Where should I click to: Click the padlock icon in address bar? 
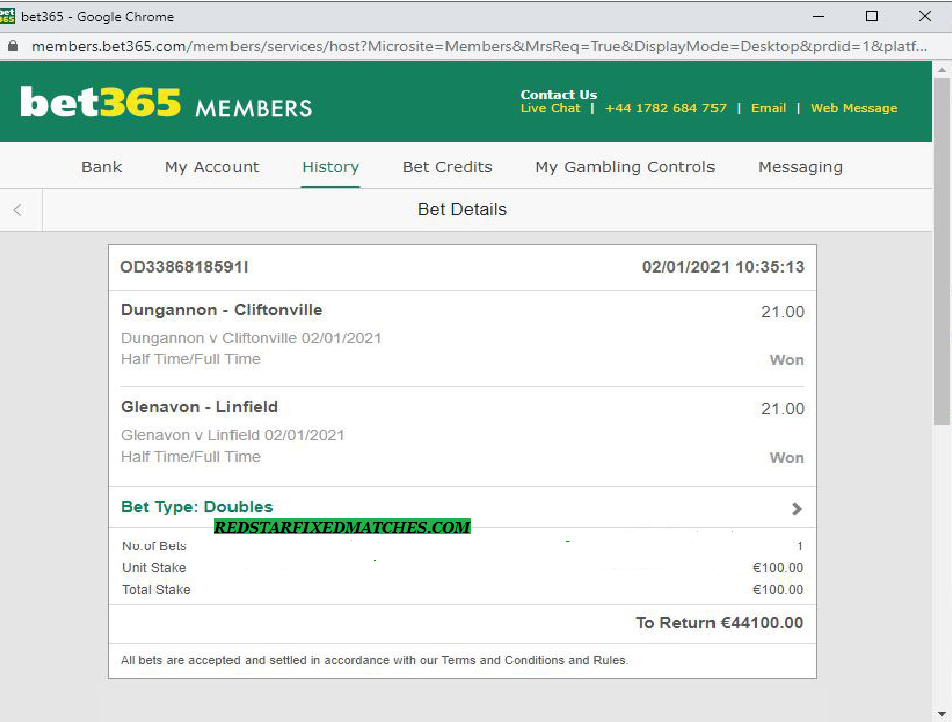tap(13, 46)
